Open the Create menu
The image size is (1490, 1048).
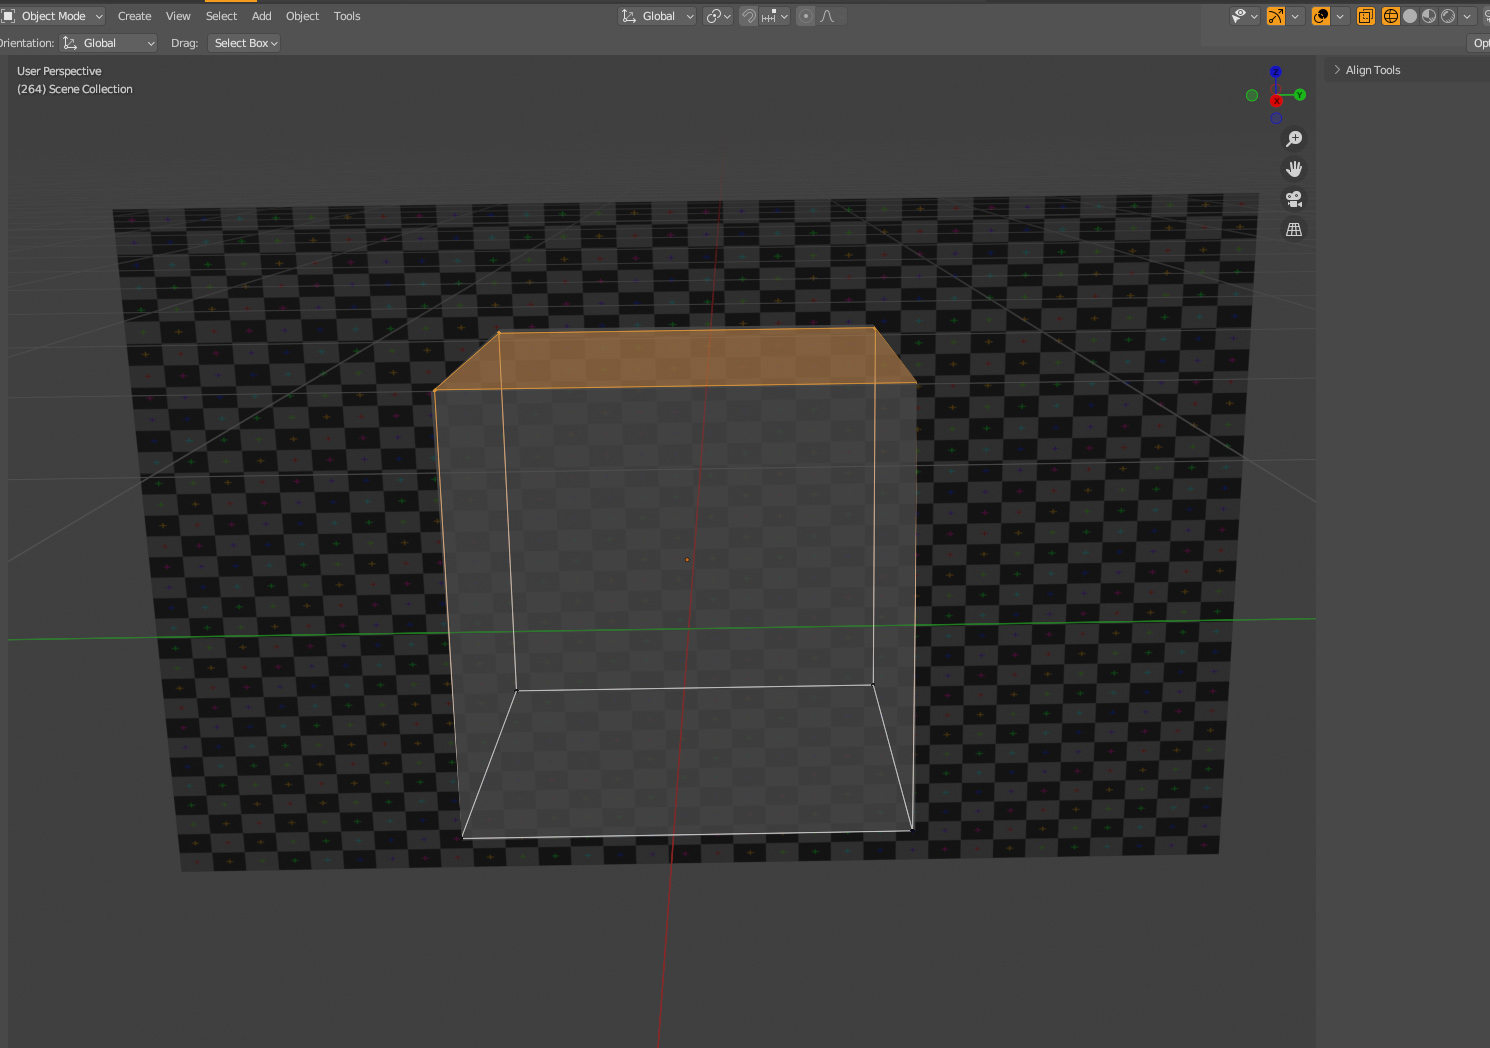(135, 16)
